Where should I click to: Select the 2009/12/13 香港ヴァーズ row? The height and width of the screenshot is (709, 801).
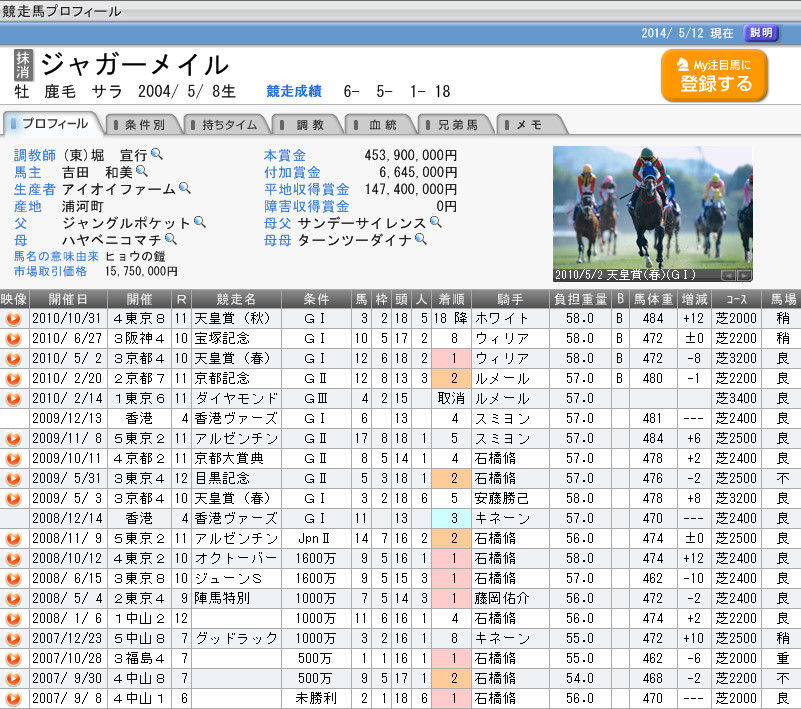[400, 418]
